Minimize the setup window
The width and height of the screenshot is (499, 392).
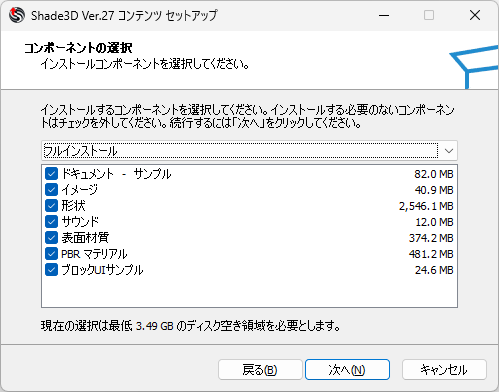coord(384,15)
